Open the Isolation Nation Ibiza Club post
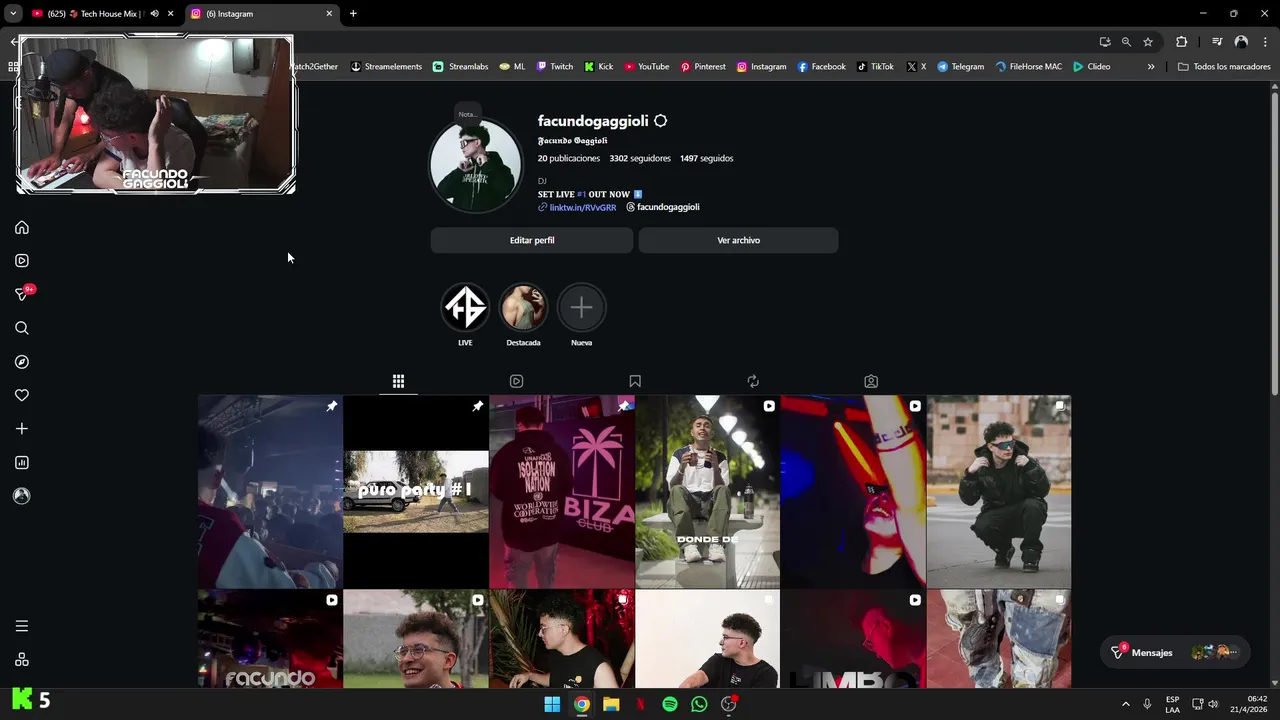Viewport: 1280px width, 720px height. pyautogui.click(x=562, y=491)
